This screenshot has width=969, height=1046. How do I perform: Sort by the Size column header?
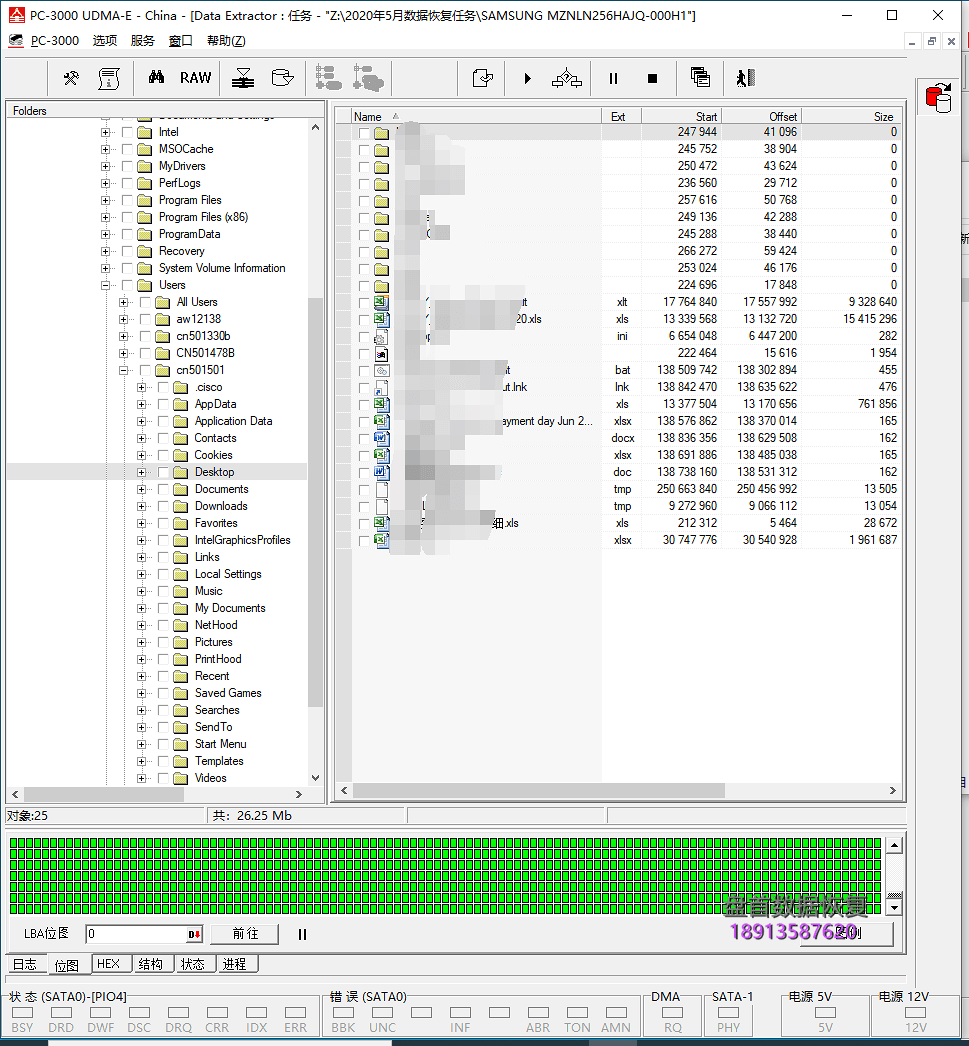click(x=851, y=116)
